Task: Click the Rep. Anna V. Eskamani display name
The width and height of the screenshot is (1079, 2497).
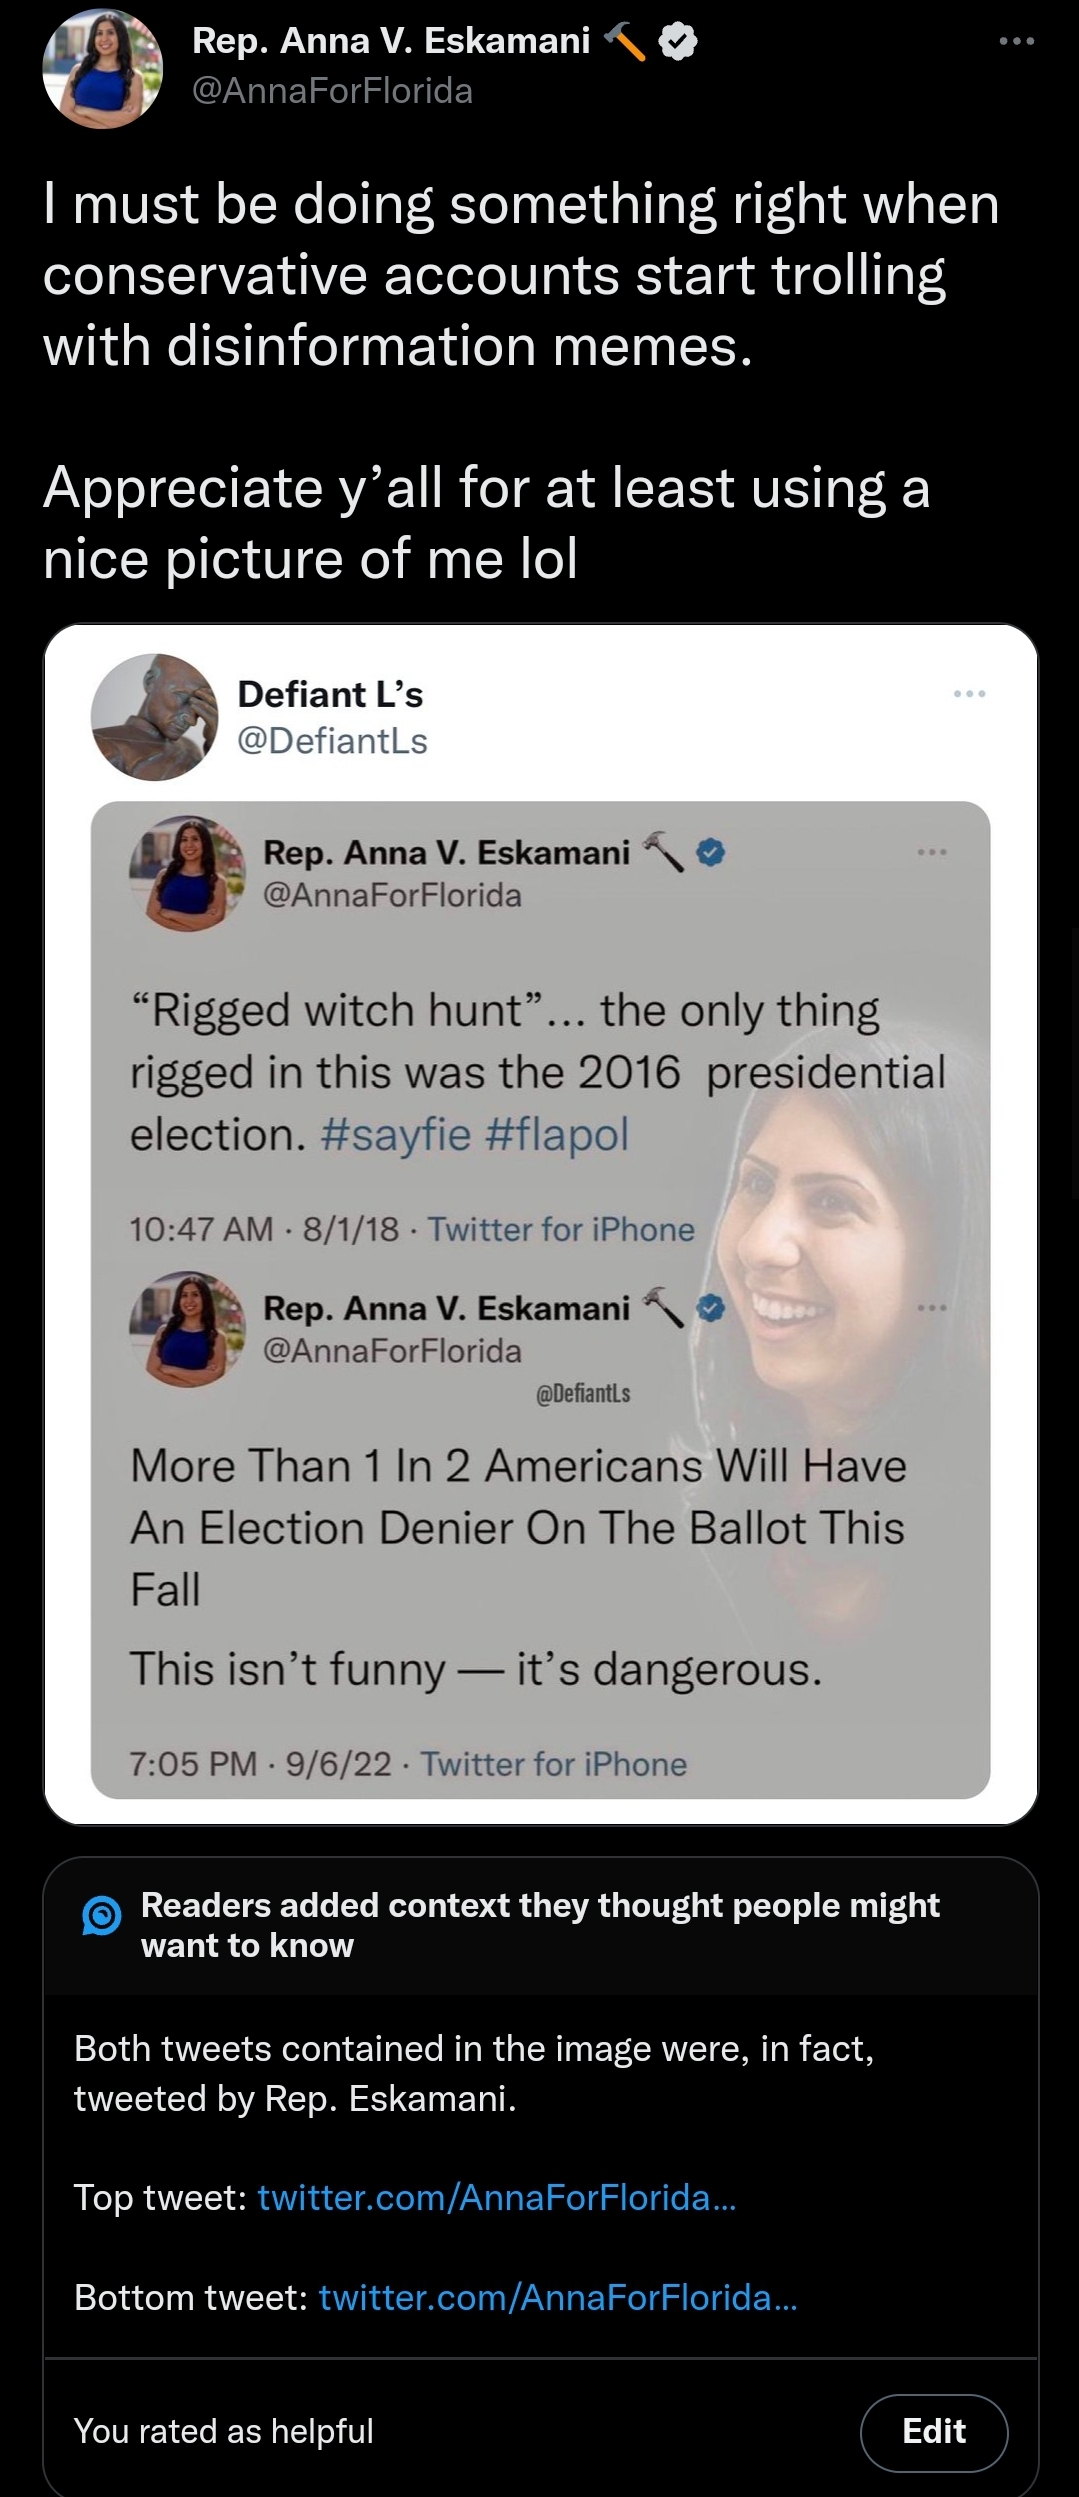Action: click(391, 41)
